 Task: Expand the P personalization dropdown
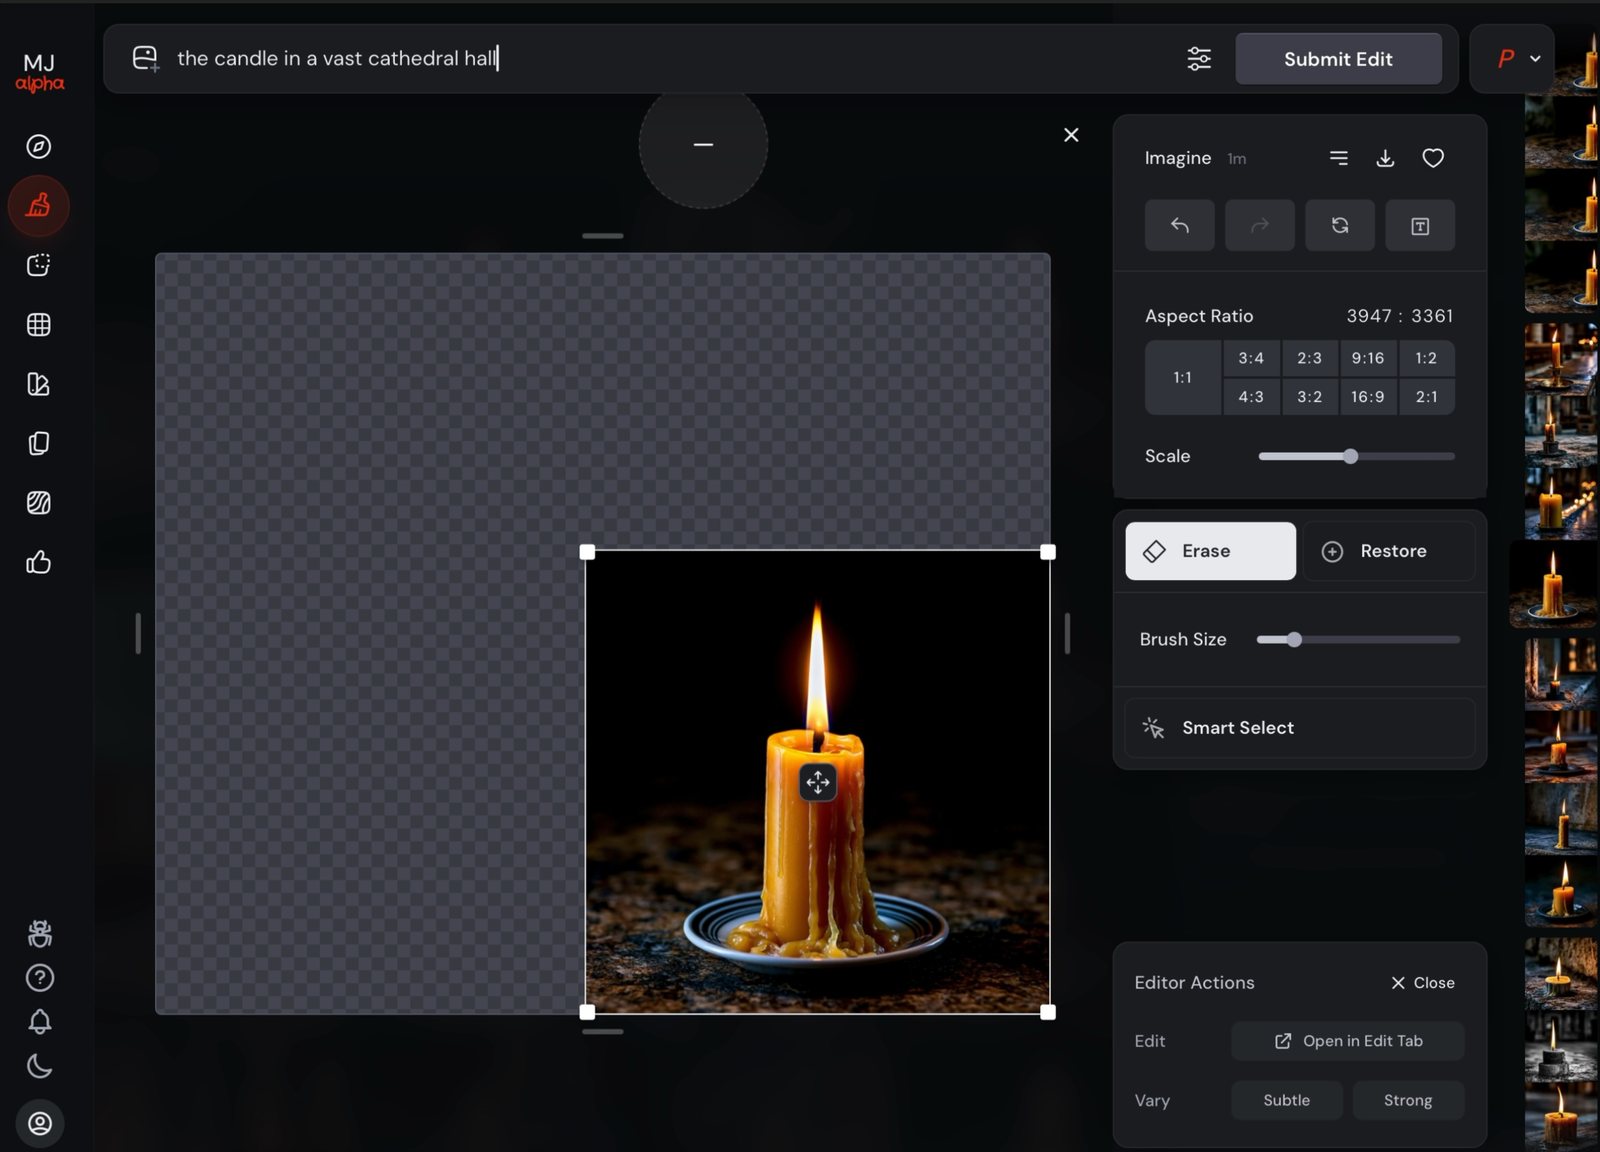[1513, 59]
